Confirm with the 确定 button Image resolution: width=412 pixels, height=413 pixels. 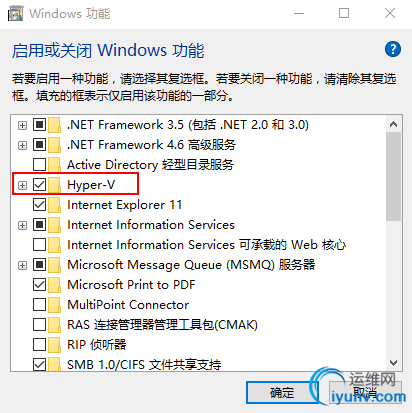(282, 393)
